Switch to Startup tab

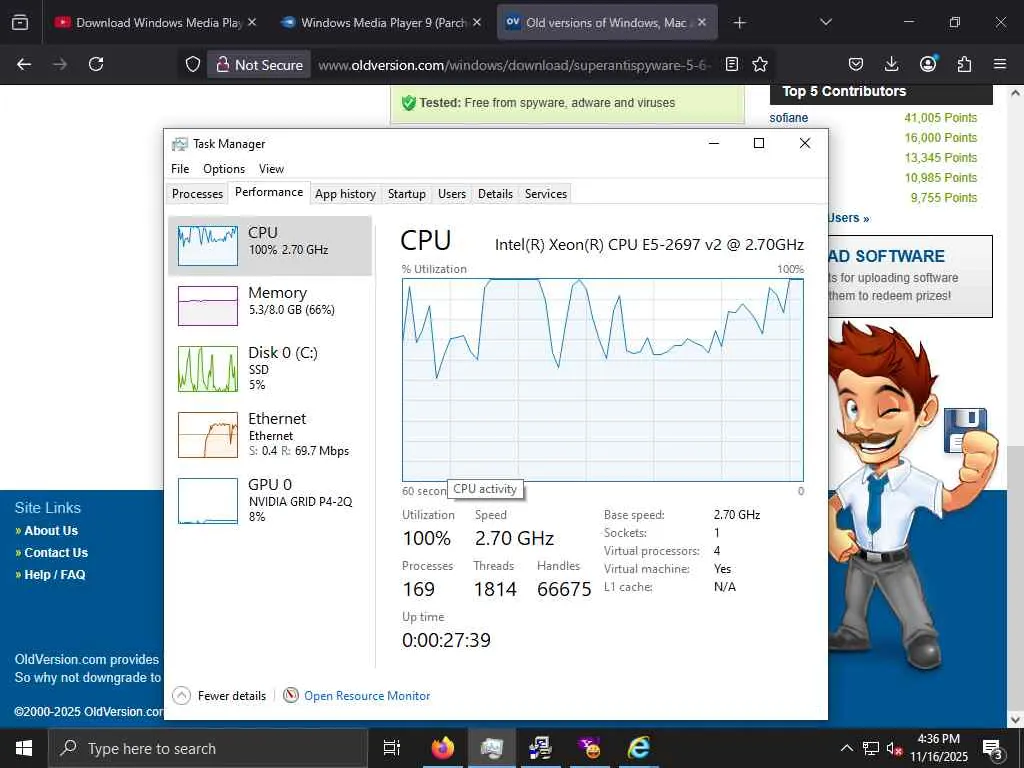click(406, 193)
